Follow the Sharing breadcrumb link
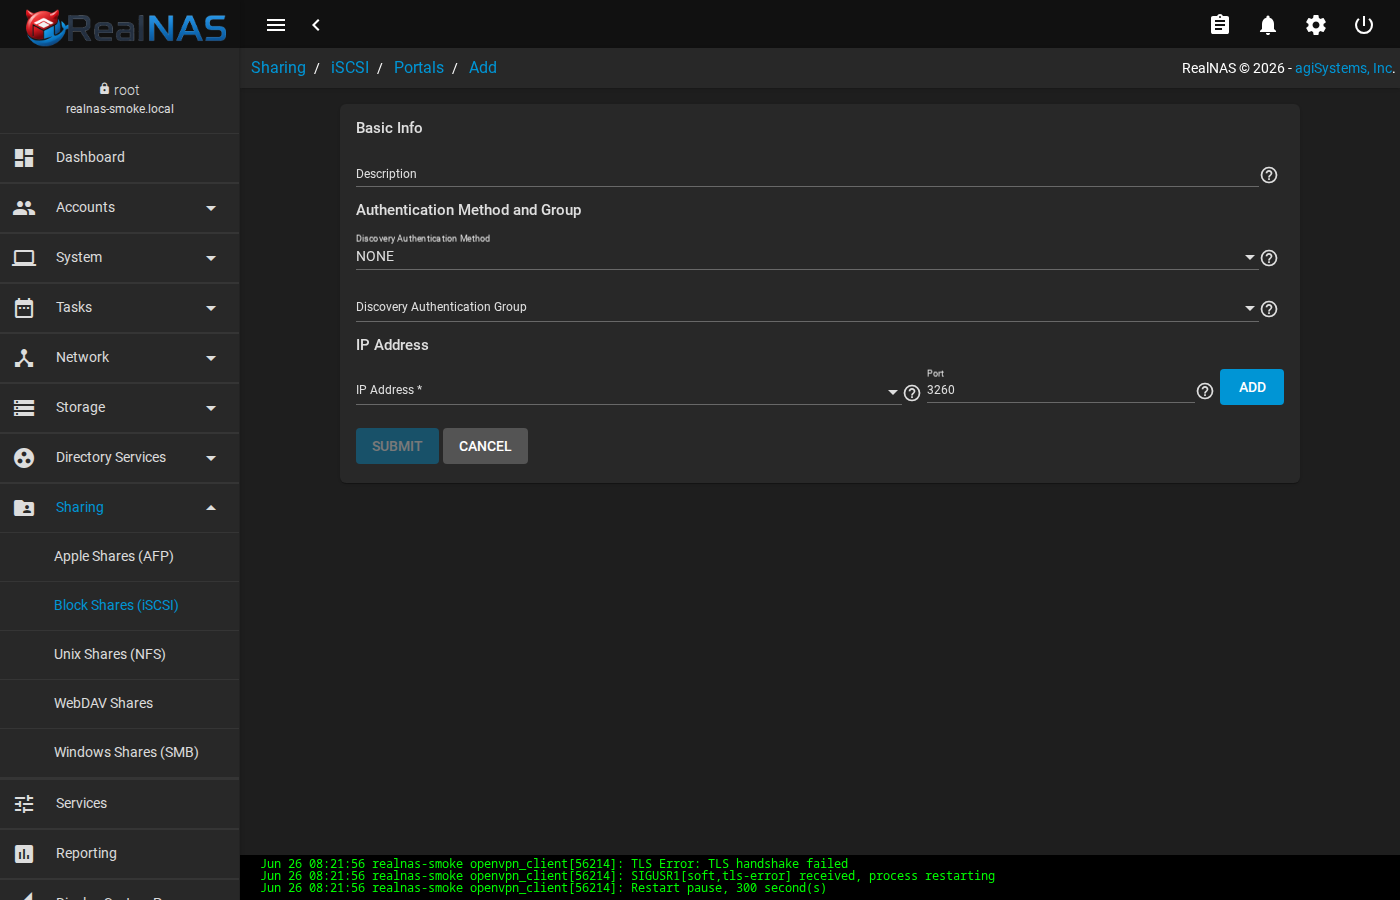This screenshot has width=1400, height=900. 278,68
